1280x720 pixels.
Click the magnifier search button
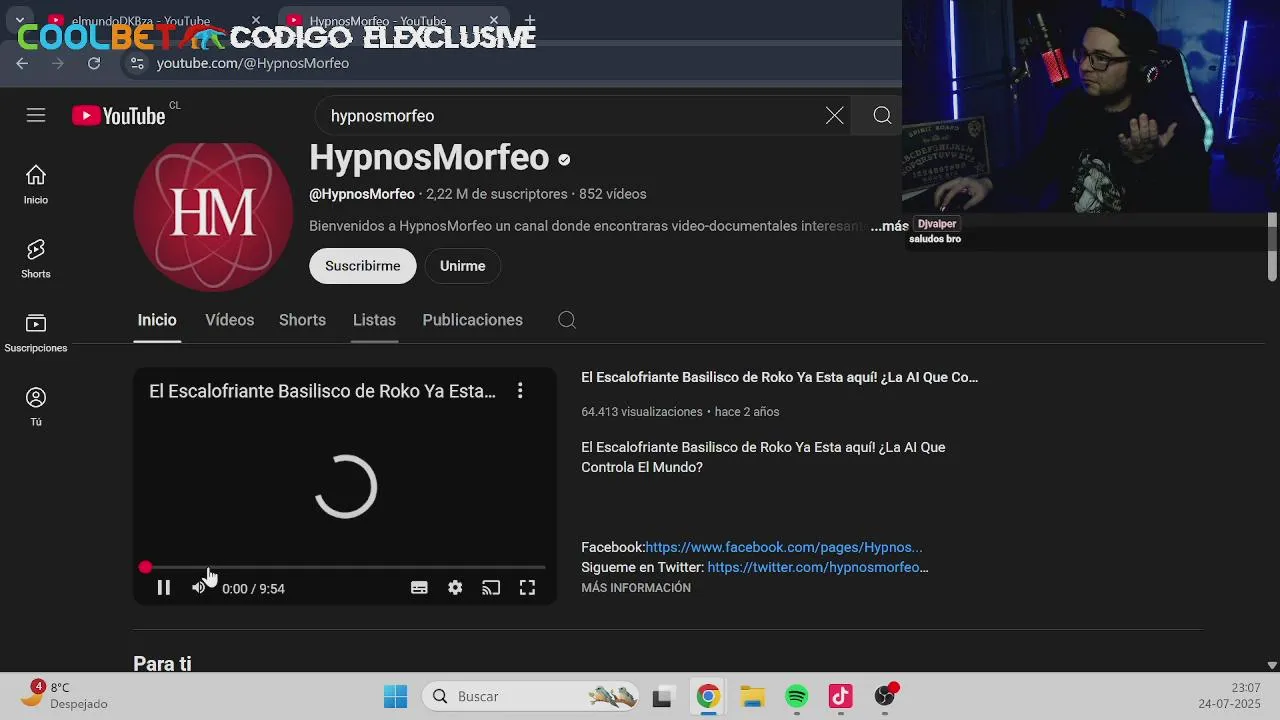click(x=882, y=116)
